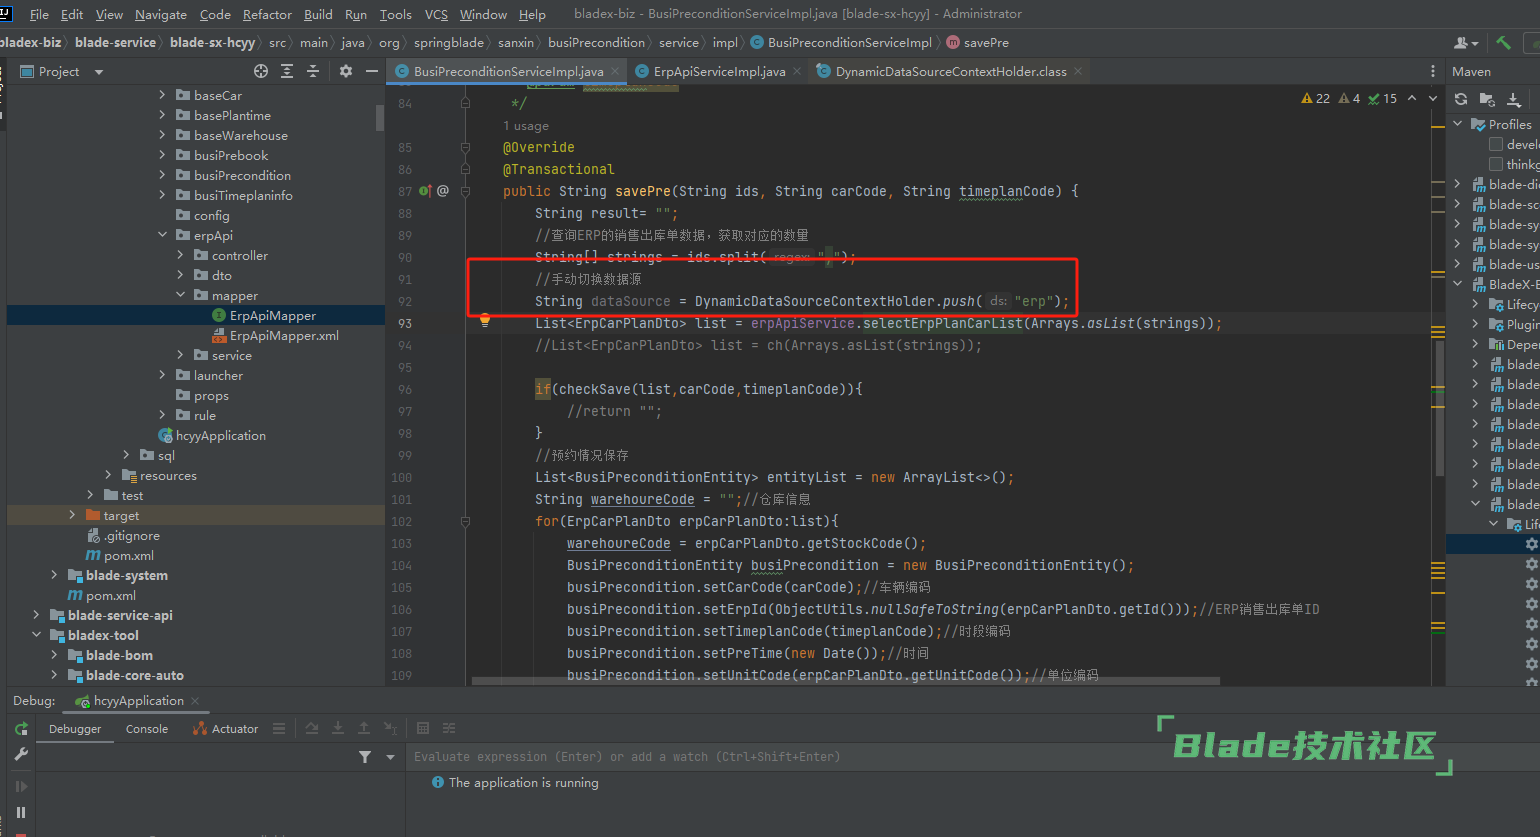Switch to DynamicDataSourceContextHolder.class tab
This screenshot has width=1540, height=837.
(951, 72)
